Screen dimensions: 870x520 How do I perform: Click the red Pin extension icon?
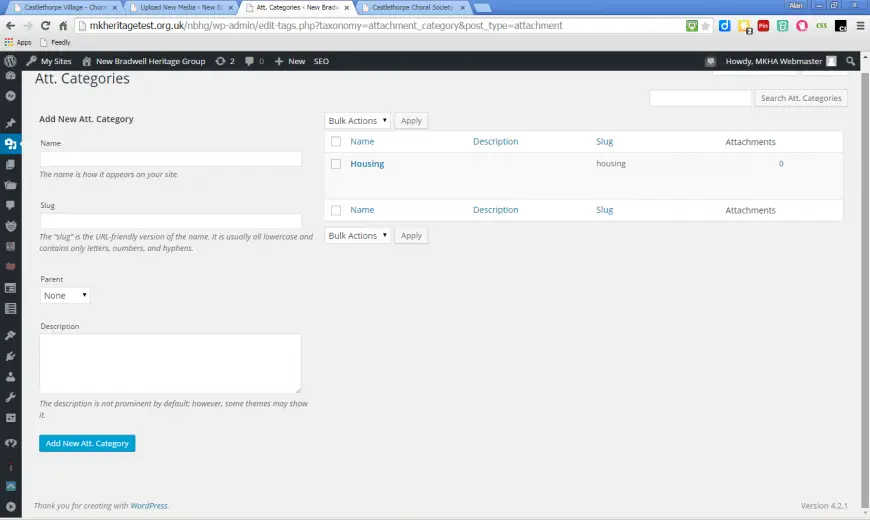[763, 26]
